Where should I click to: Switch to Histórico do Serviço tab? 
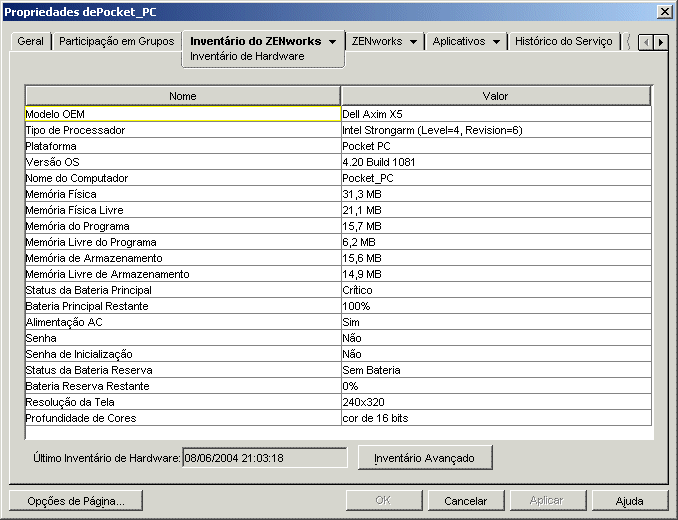click(563, 41)
